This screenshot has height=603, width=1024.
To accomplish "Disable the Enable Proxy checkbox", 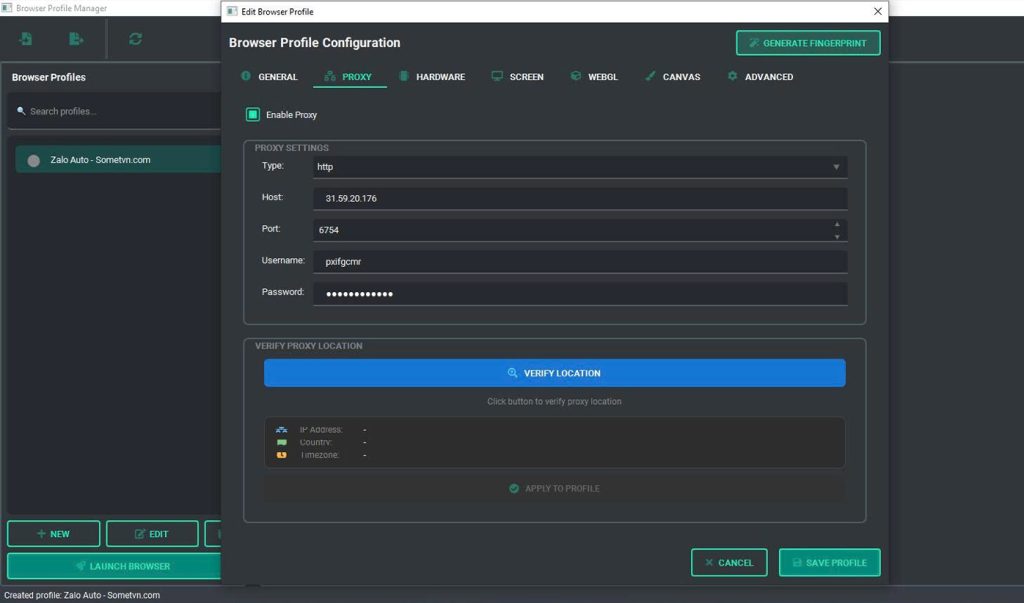I will (253, 115).
